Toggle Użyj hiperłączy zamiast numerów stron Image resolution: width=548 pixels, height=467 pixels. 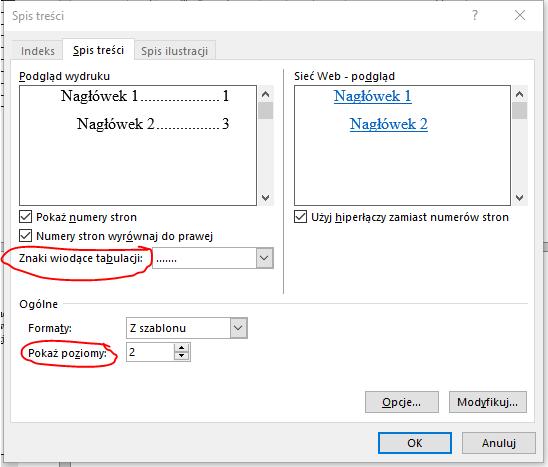301,217
